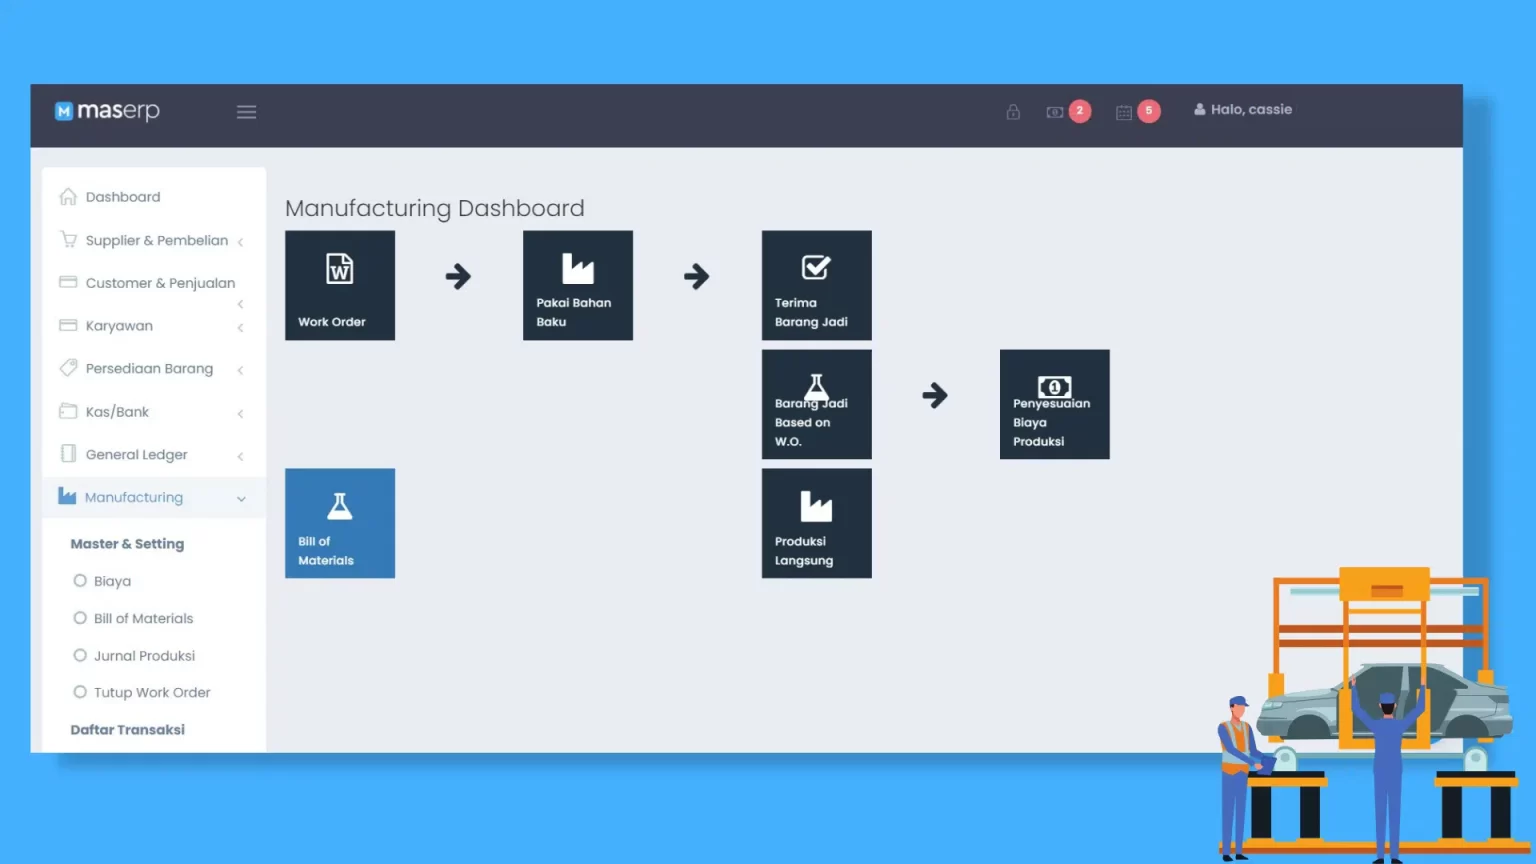Click the hamburger menu icon in header

coord(246,112)
